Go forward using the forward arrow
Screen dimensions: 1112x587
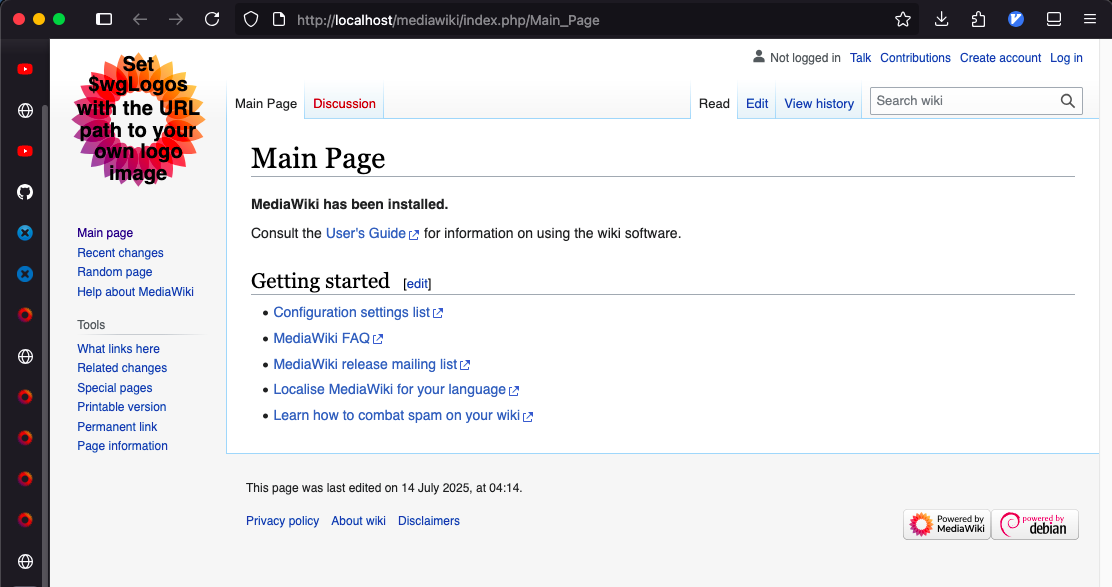tap(176, 19)
